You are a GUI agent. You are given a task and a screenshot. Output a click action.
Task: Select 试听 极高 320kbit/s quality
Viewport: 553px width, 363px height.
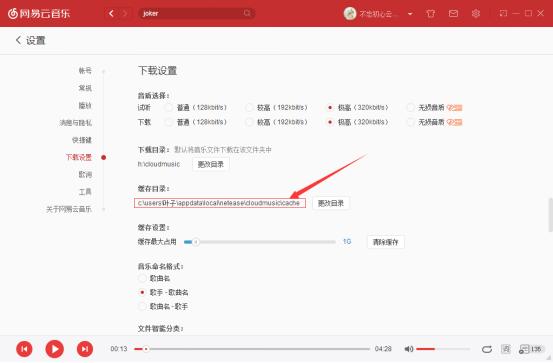(330, 107)
